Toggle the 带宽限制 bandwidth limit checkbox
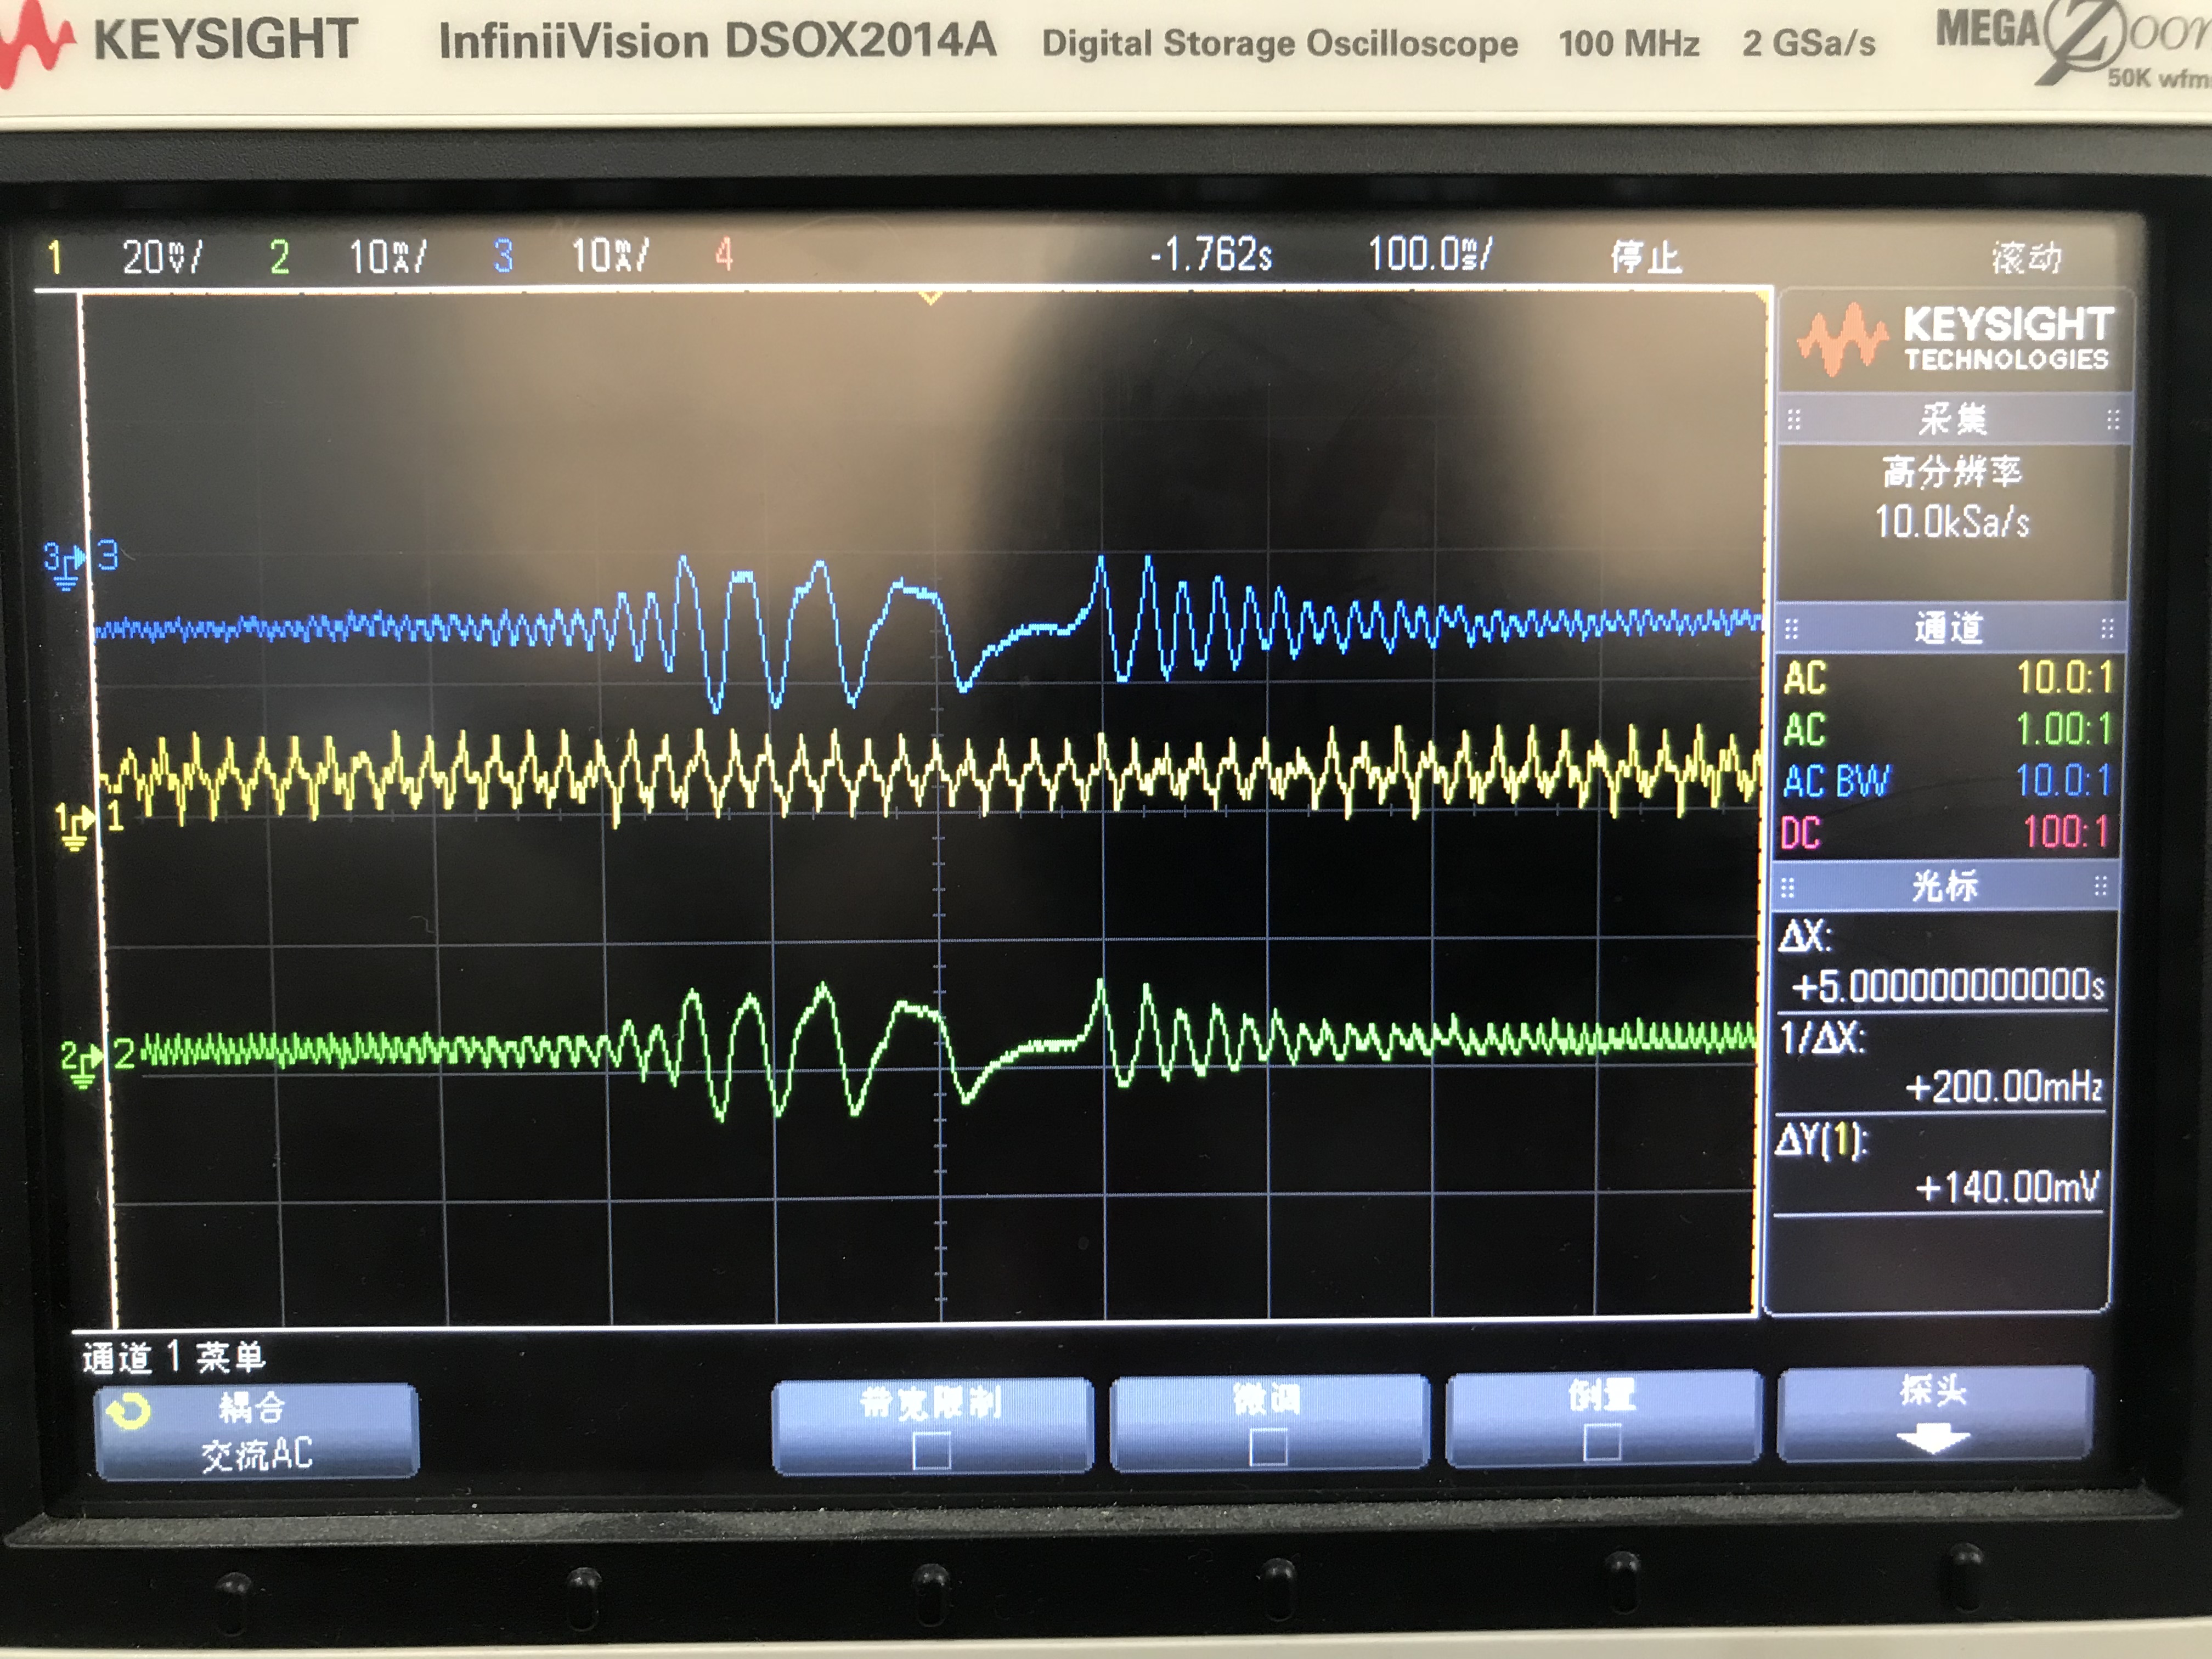The image size is (2212, 1659). [x=931, y=1450]
